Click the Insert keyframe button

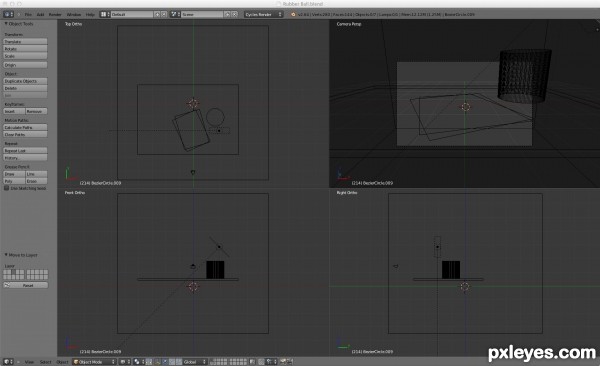[14, 111]
